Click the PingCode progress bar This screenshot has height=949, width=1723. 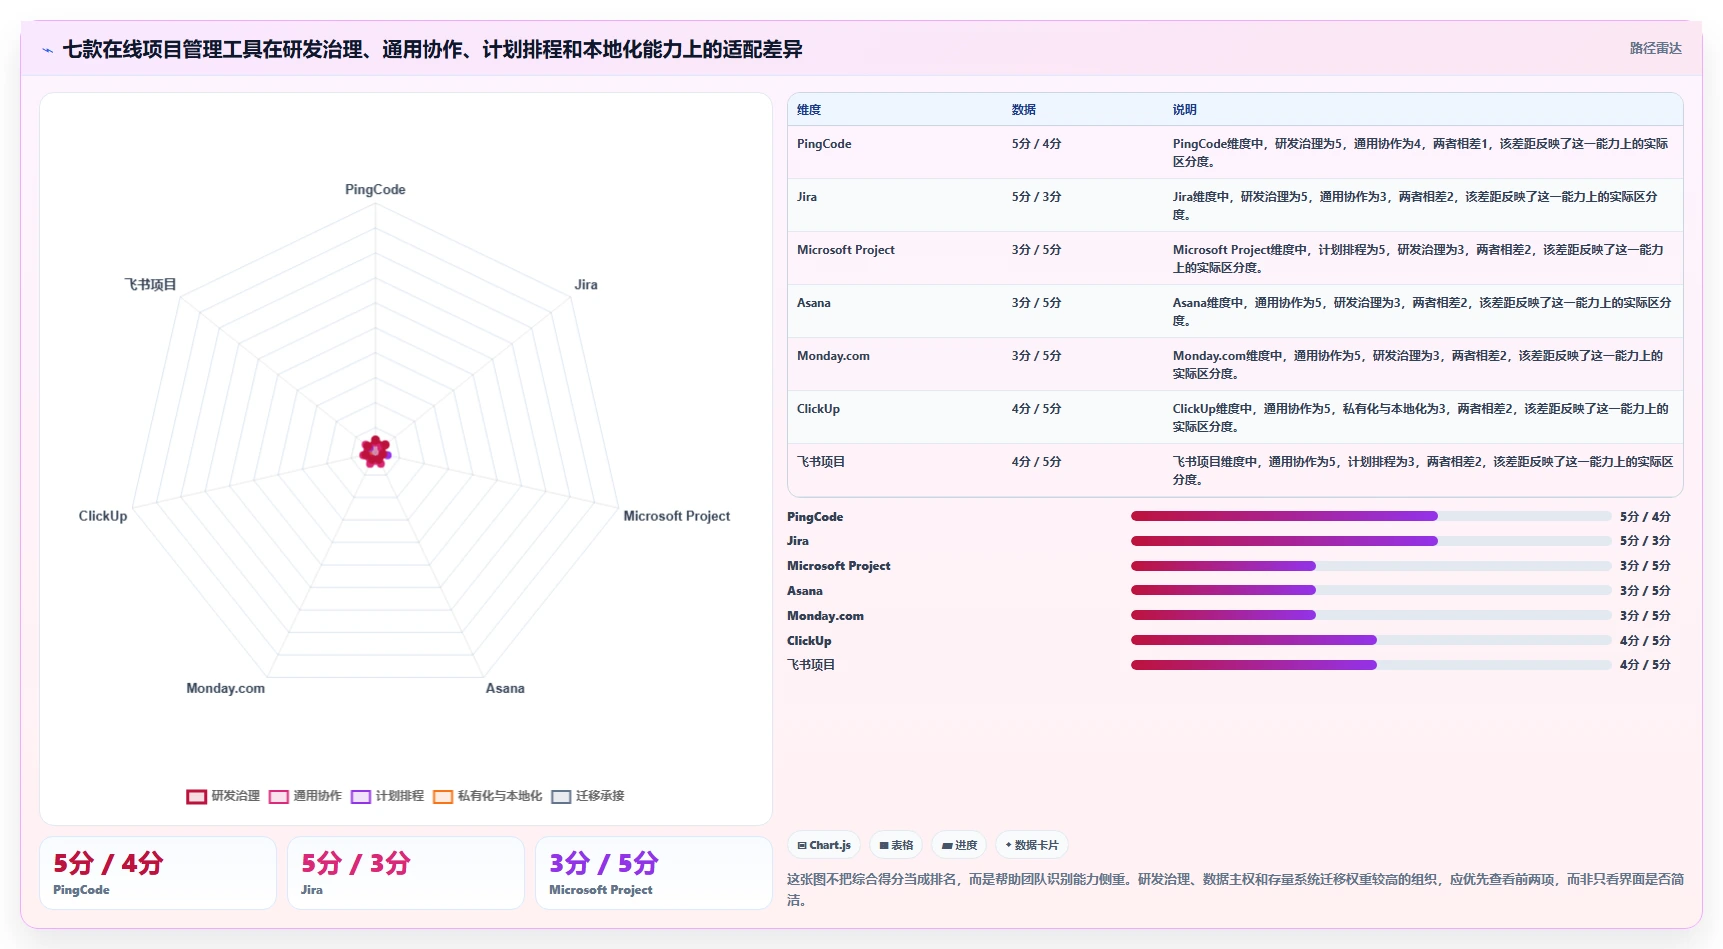tap(1371, 516)
